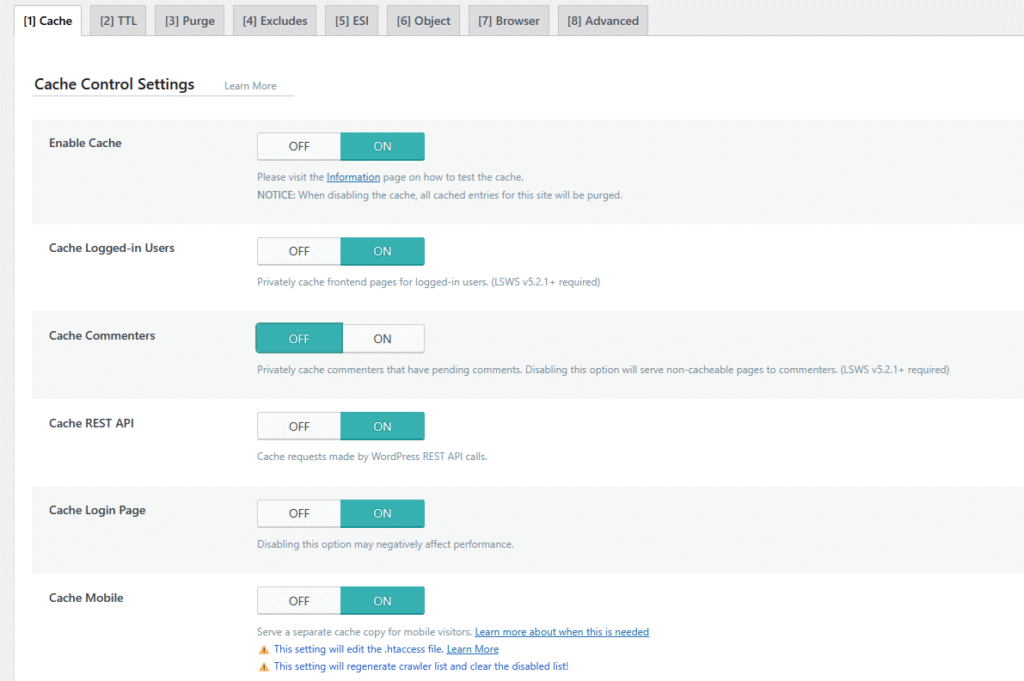Click Learn More link for .htaccess warning
This screenshot has height=681, width=1024.
tap(472, 649)
